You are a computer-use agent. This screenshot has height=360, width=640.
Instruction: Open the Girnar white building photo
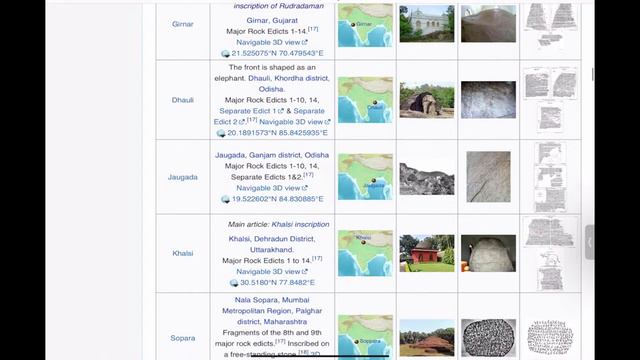click(427, 24)
